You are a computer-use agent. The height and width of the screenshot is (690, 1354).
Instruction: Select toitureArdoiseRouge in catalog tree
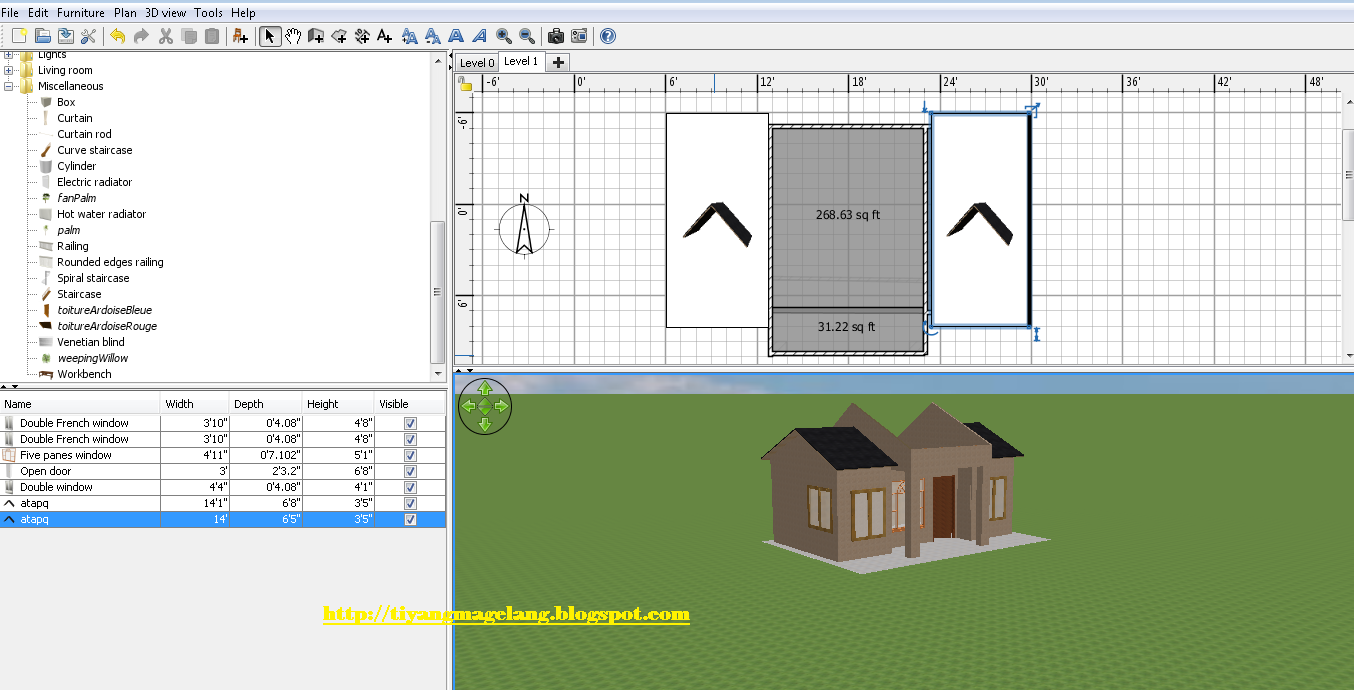point(107,326)
